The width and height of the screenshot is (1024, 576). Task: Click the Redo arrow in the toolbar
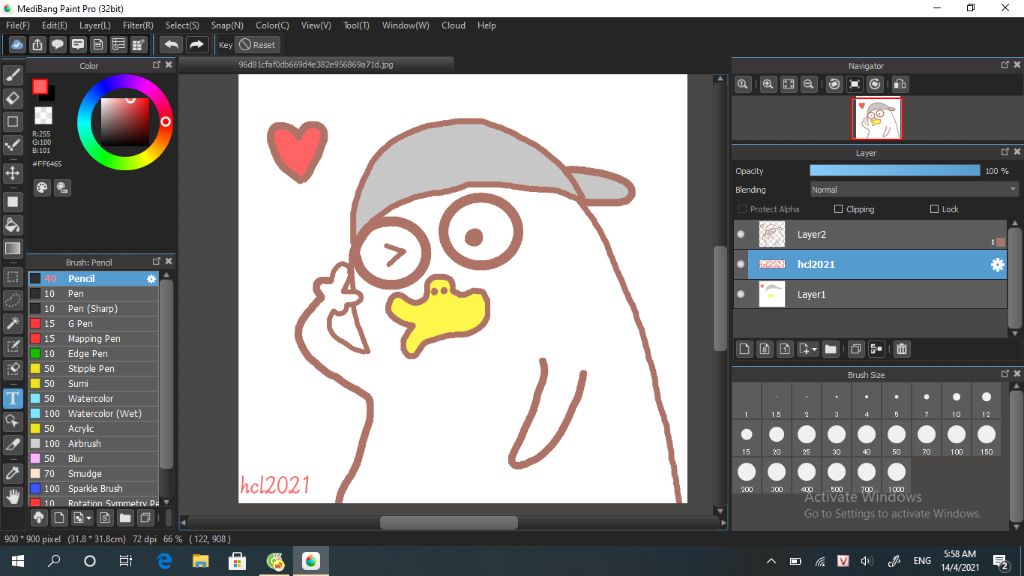pos(196,44)
